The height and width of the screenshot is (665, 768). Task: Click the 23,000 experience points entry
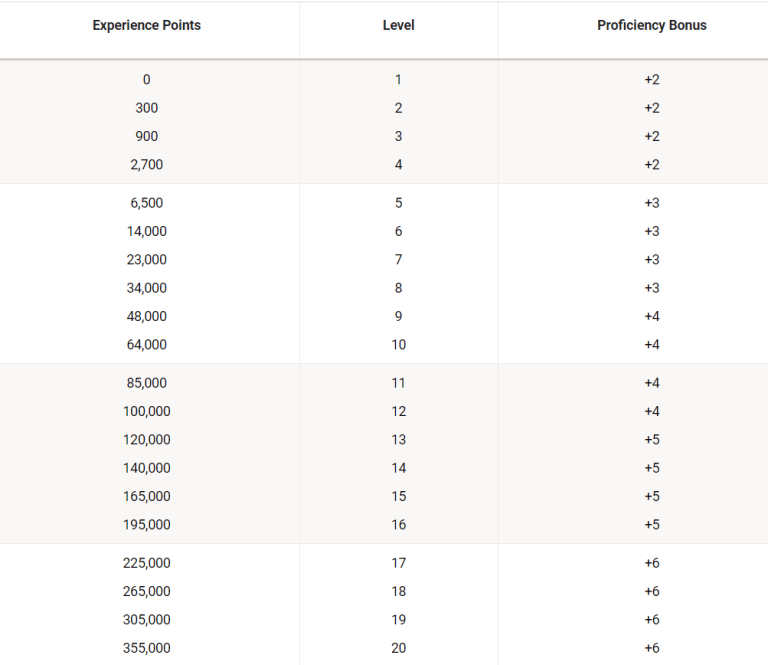point(146,260)
